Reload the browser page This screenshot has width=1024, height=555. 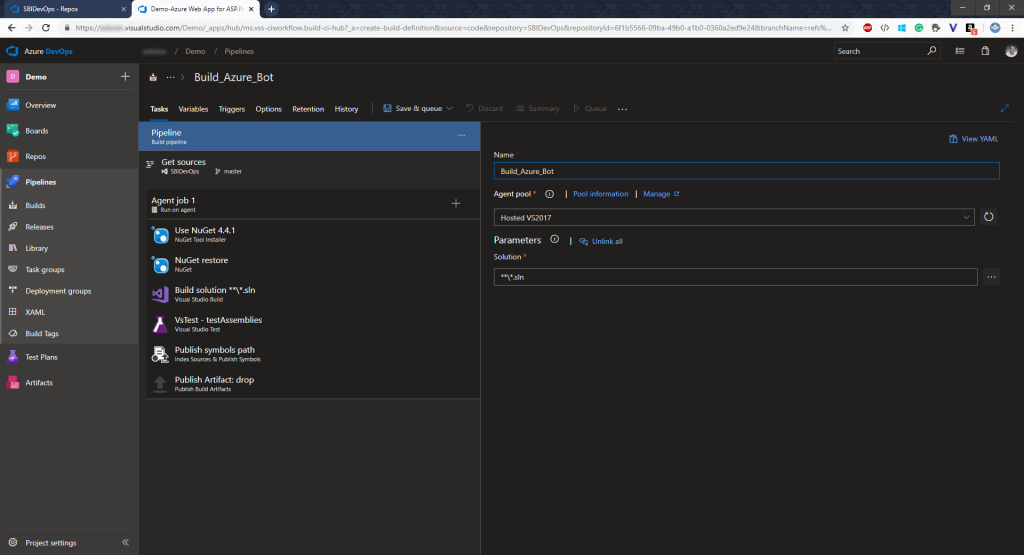point(46,27)
